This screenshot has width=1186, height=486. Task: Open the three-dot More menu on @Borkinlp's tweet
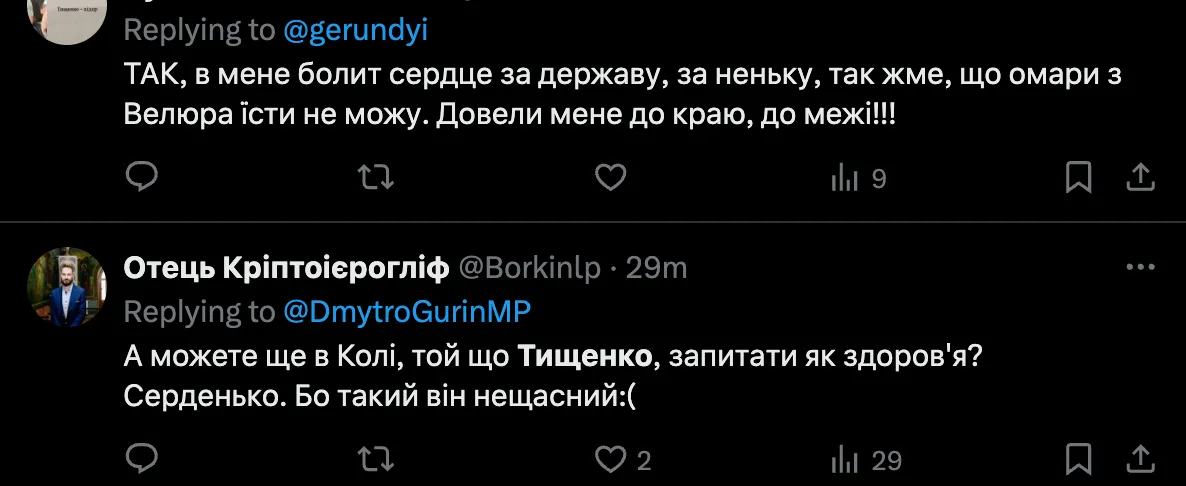[1141, 268]
